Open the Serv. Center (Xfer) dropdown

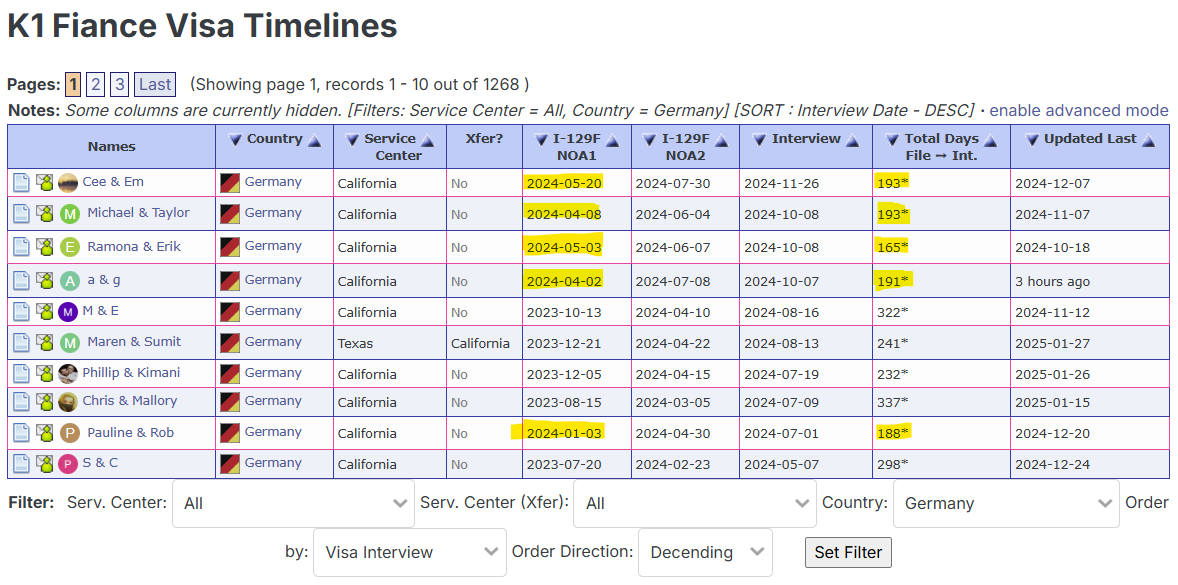[694, 503]
